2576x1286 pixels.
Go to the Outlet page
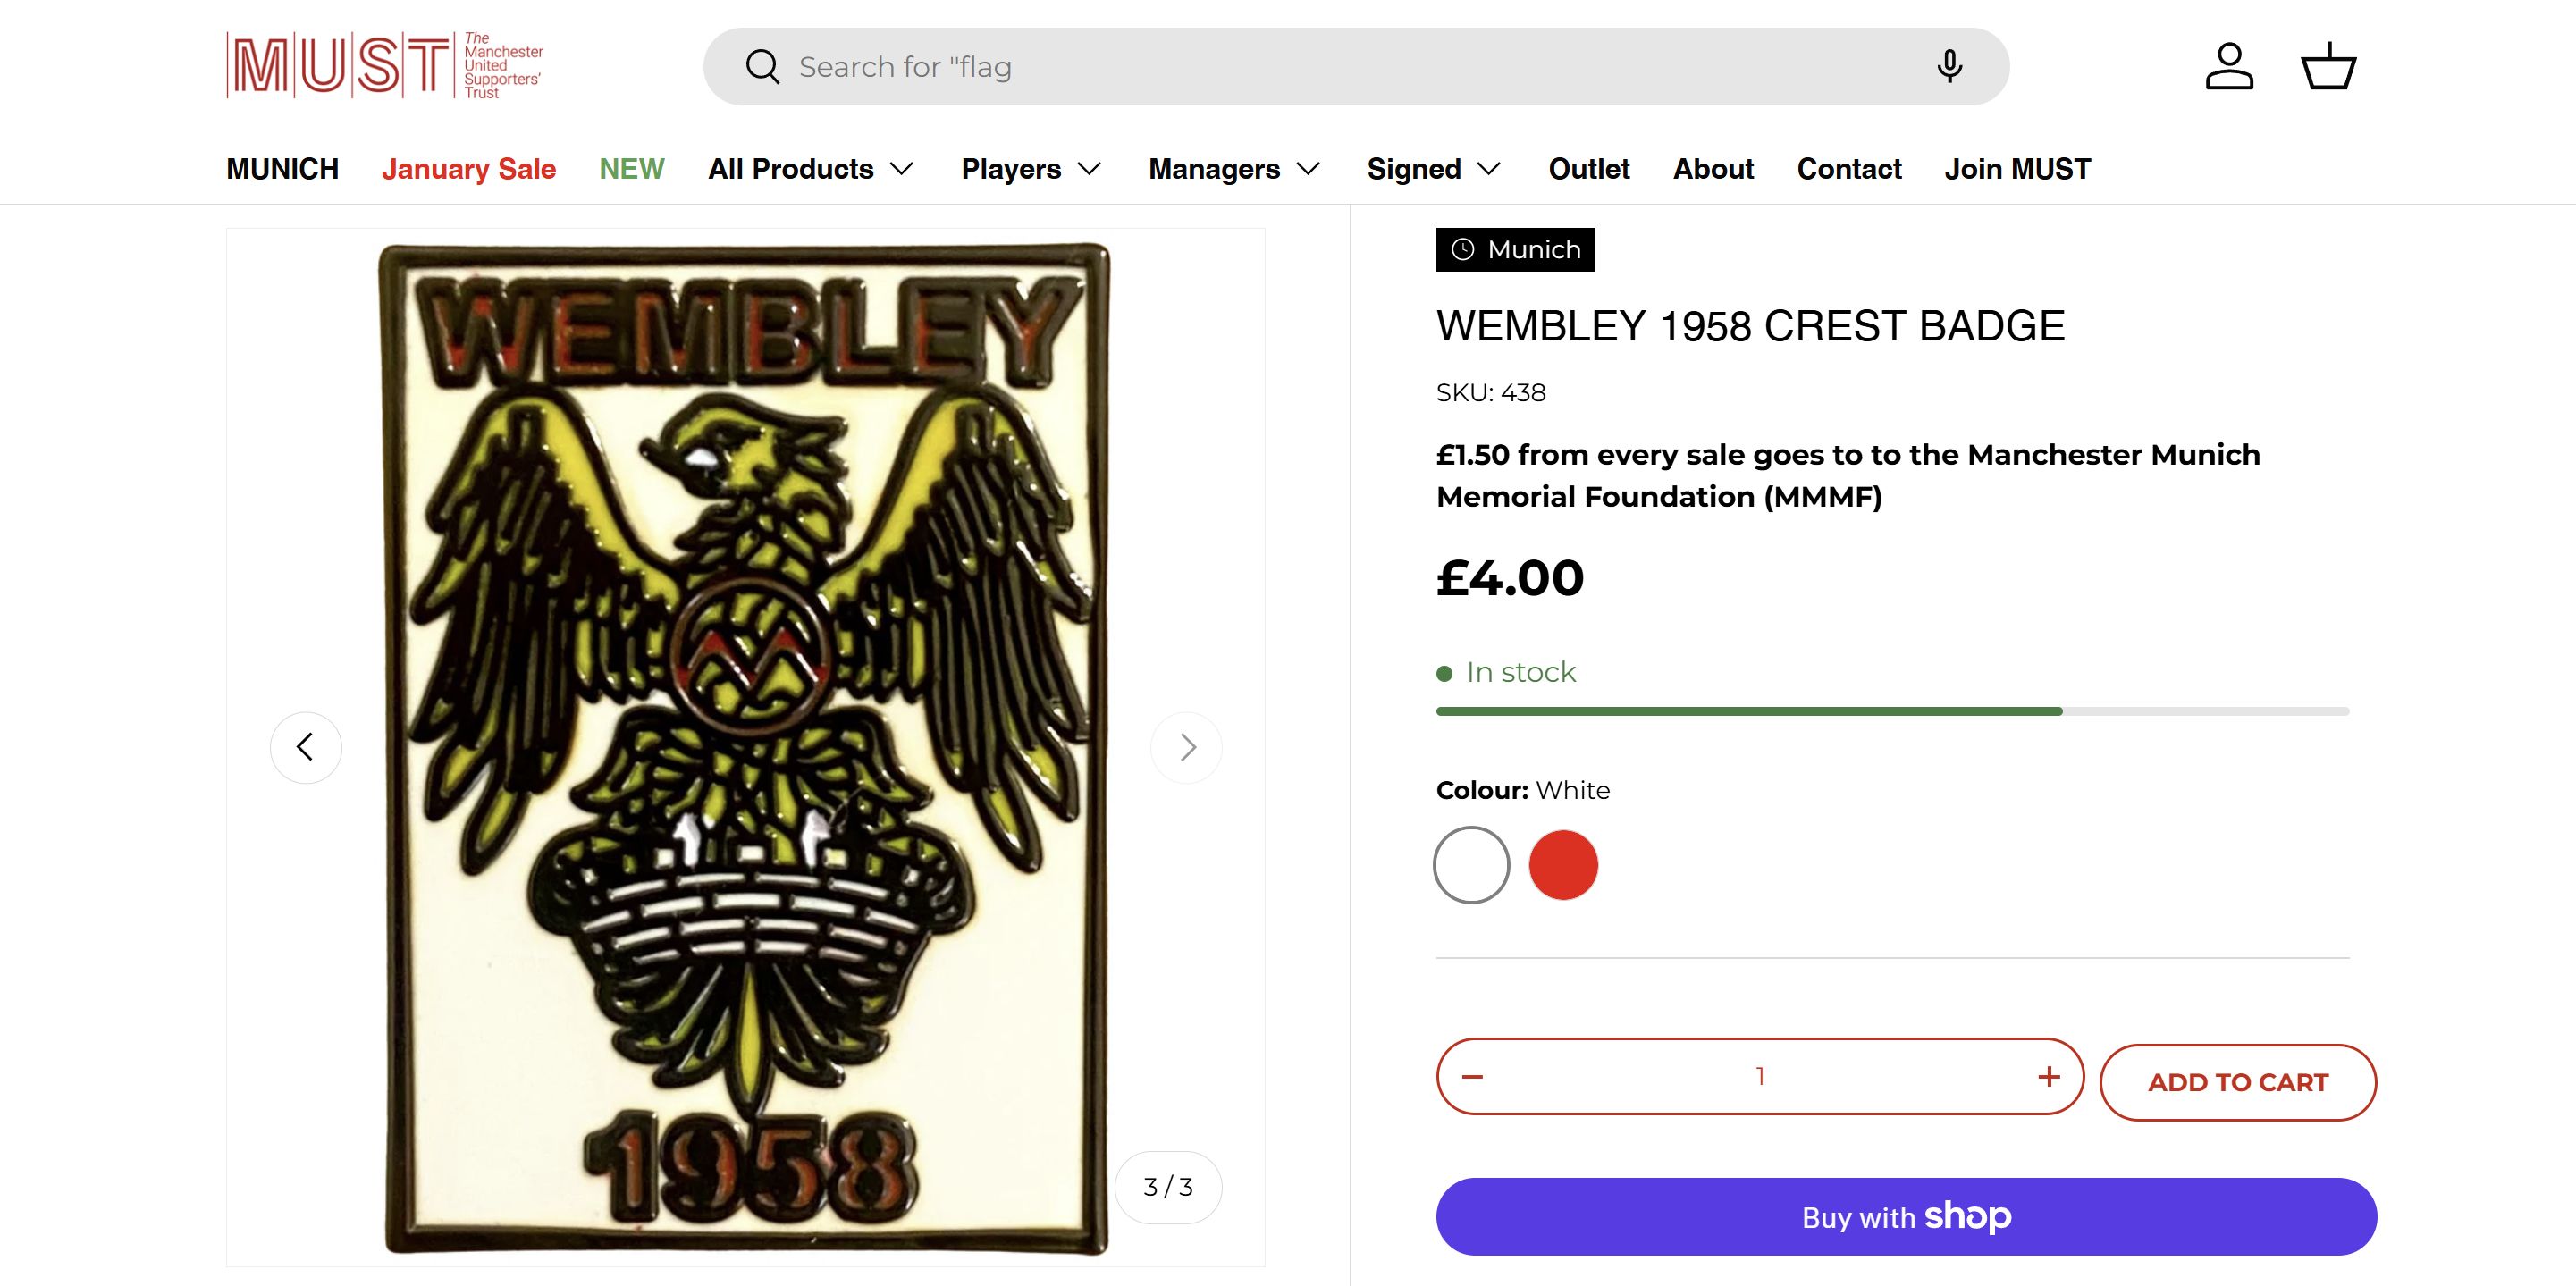pos(1589,169)
